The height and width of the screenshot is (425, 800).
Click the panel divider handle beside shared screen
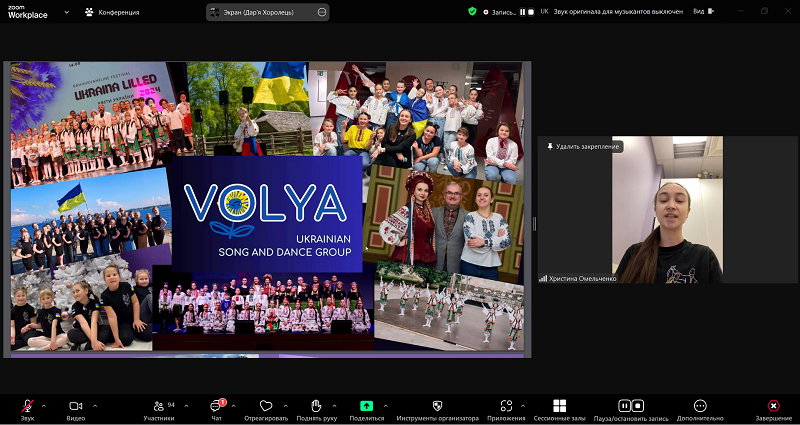(534, 223)
